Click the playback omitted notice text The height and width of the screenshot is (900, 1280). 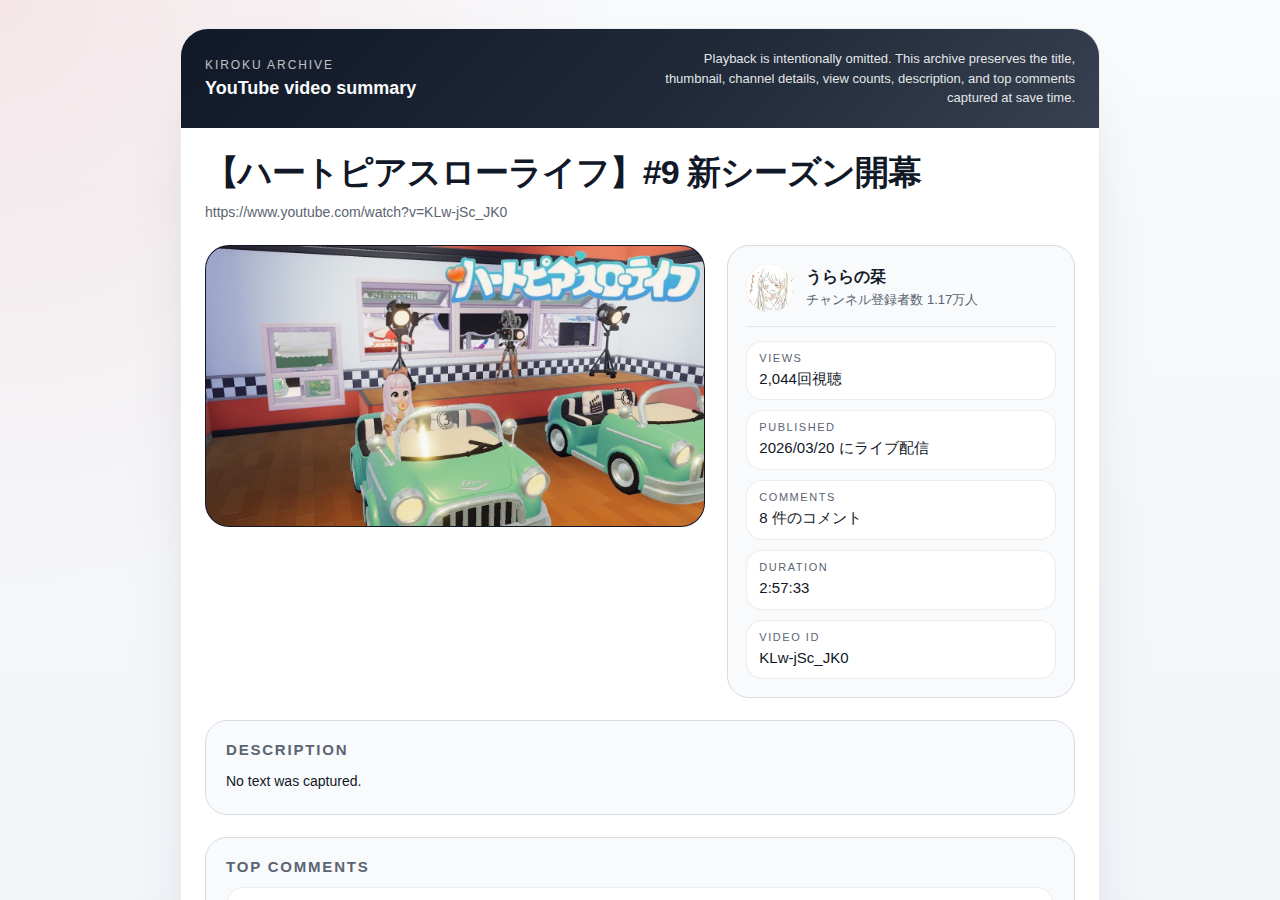(x=870, y=78)
